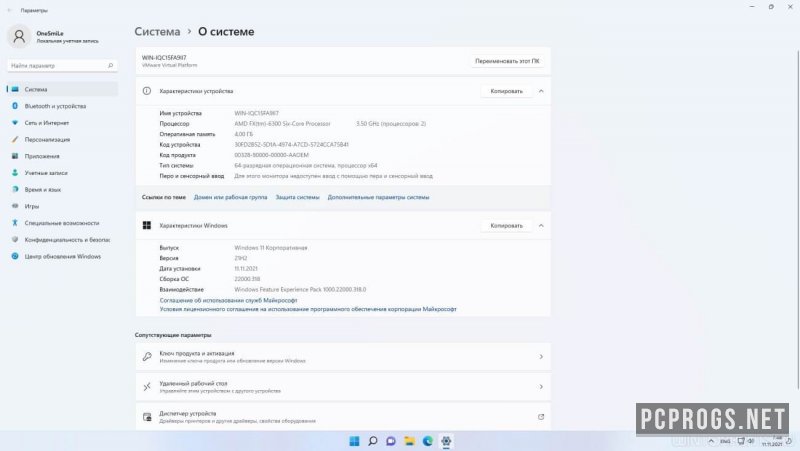Select Система in the sidebar

tap(62, 89)
